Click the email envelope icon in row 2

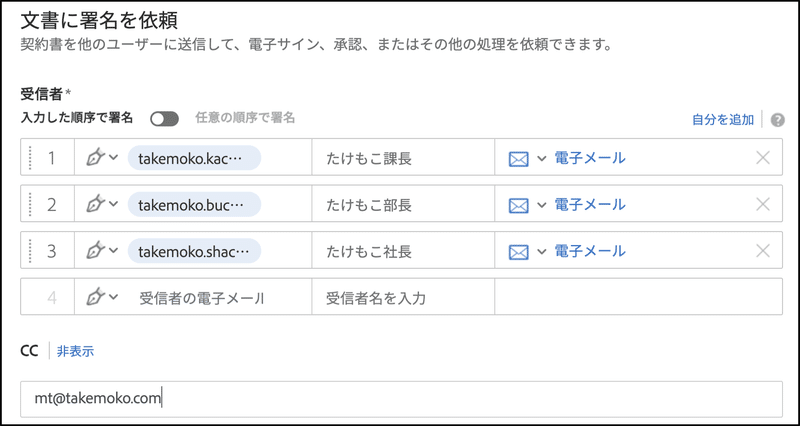click(518, 204)
